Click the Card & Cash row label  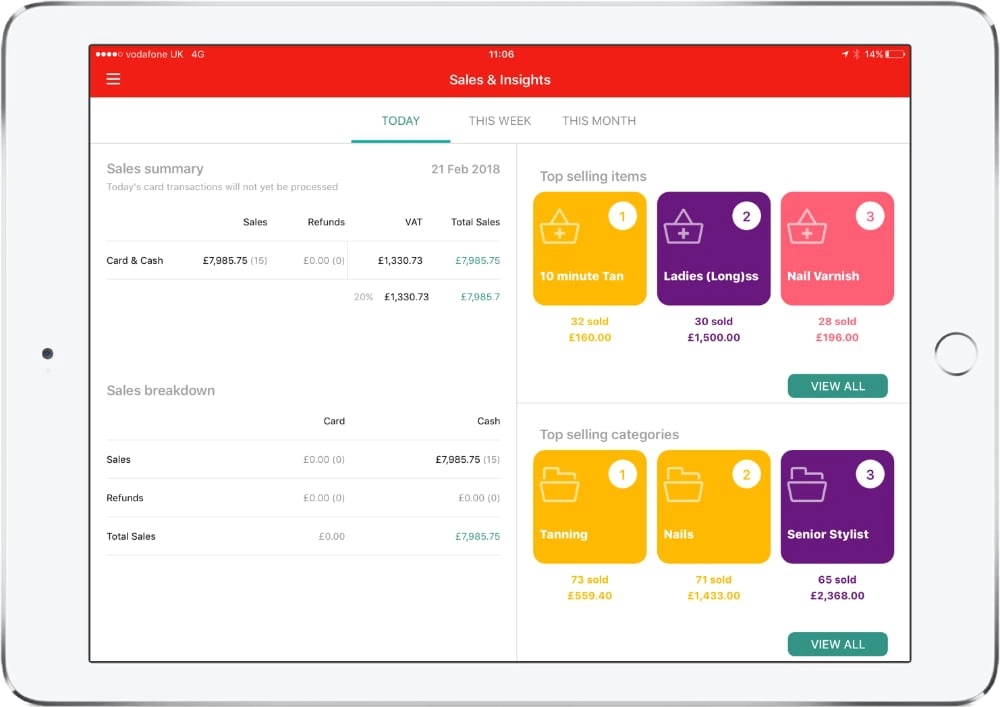click(x=135, y=260)
